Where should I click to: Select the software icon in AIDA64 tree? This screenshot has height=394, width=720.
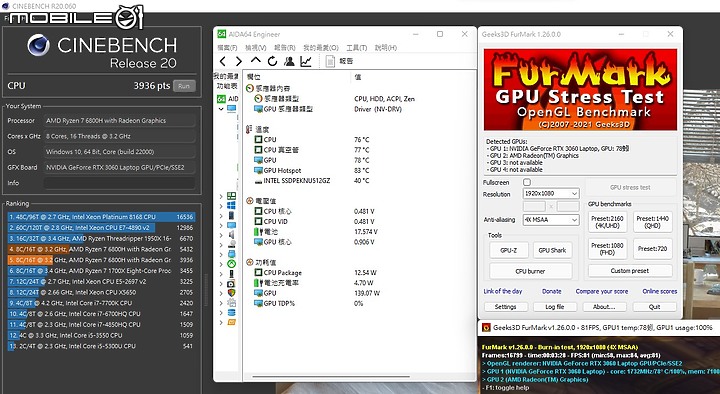pyautogui.click(x=231, y=283)
